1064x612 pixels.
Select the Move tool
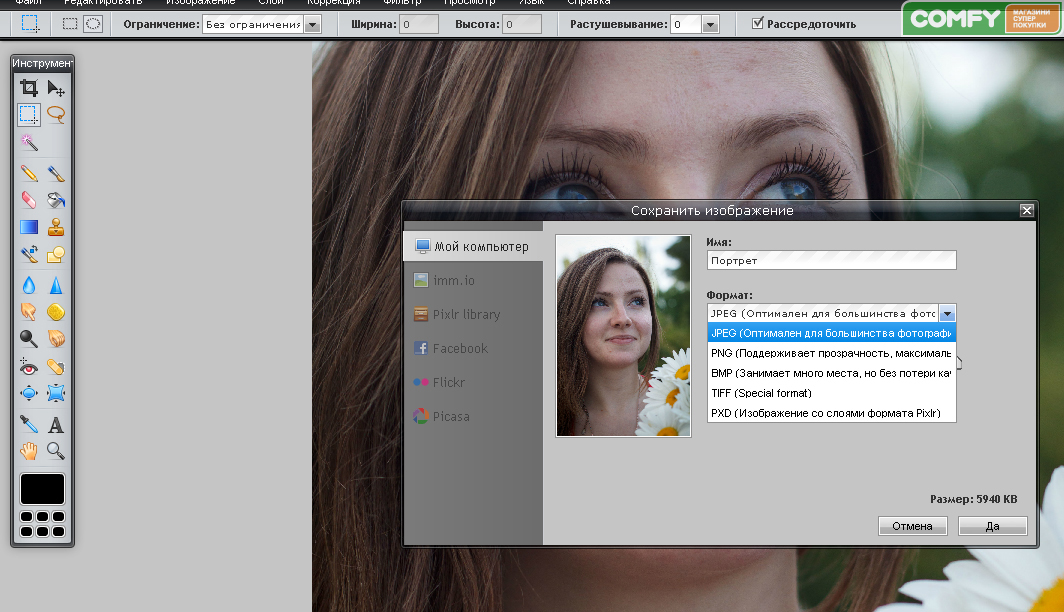coord(56,88)
